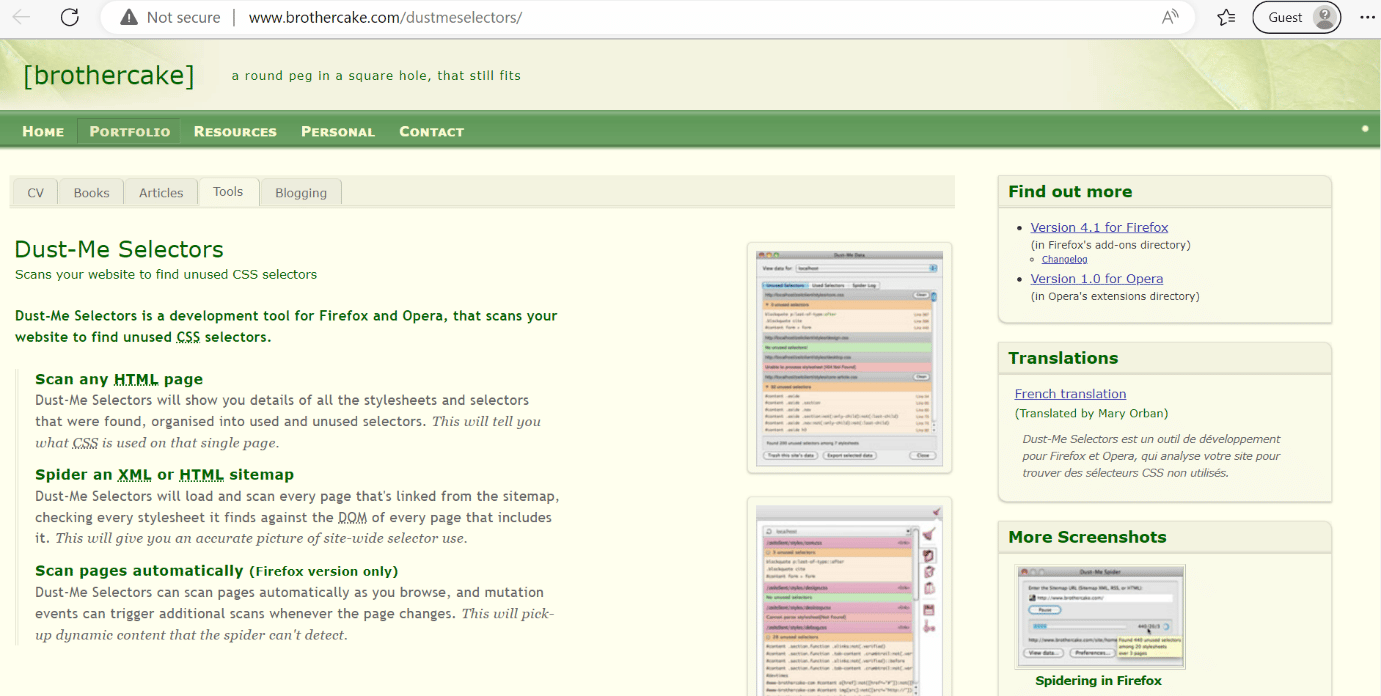1381x696 pixels.
Task: Click the [brothercake] site logo
Action: click(108, 75)
